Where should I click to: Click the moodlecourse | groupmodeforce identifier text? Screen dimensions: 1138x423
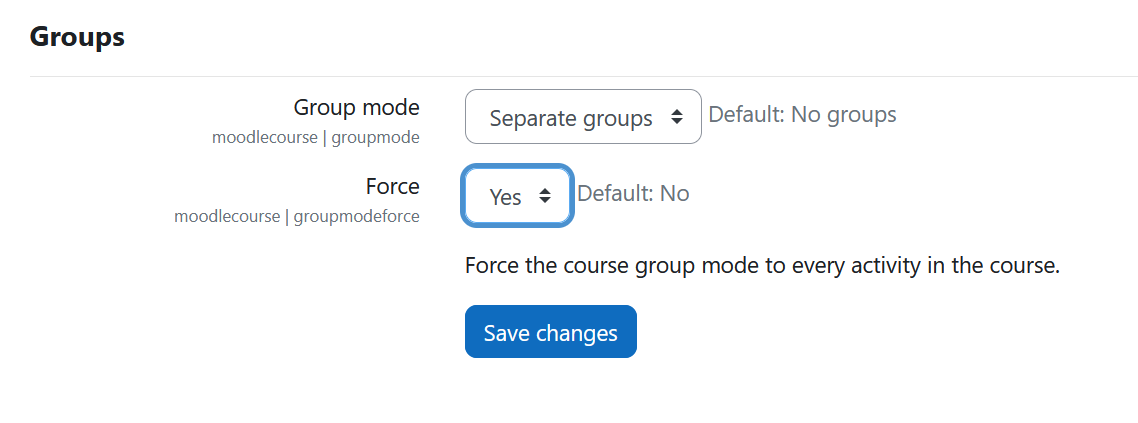[x=297, y=216]
